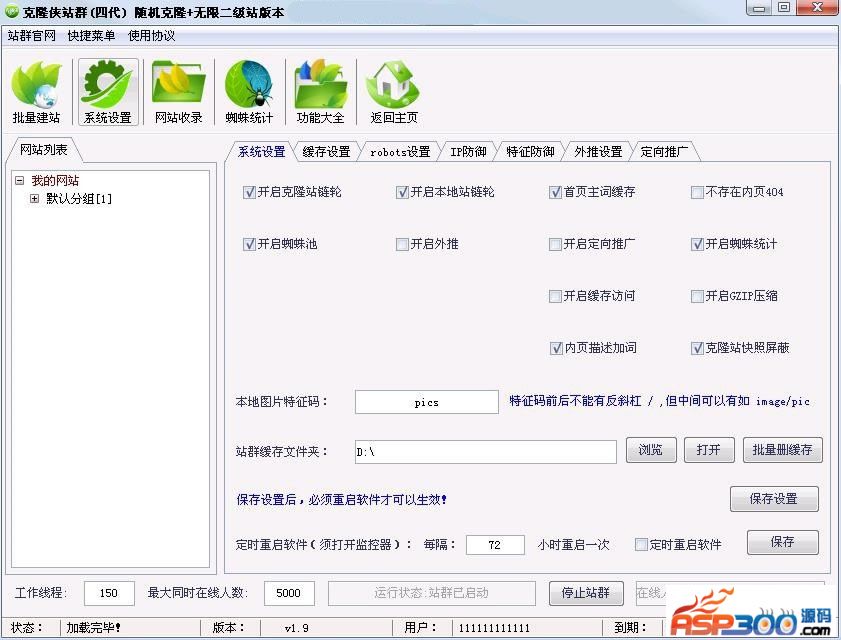Click the 本地图片特征码 input field
The width and height of the screenshot is (841, 640).
426,402
